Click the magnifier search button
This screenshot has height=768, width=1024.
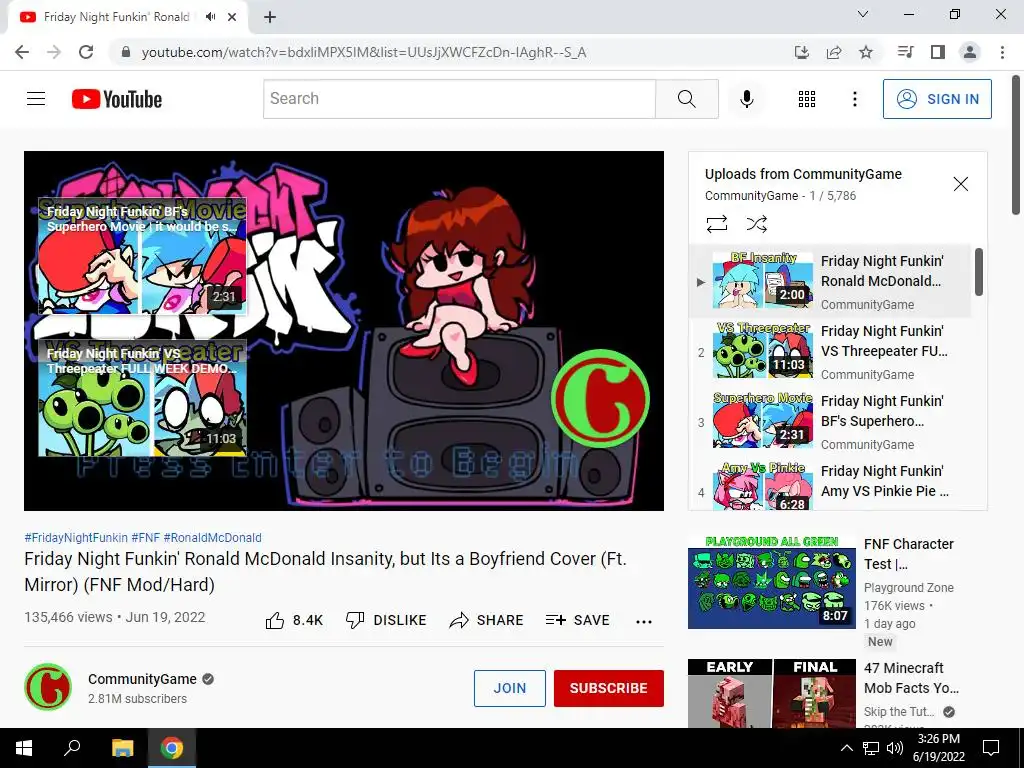[686, 99]
